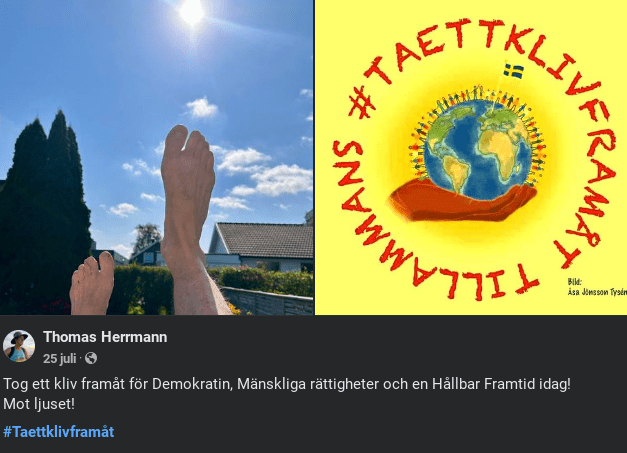Viewport: 627px width, 453px height.
Task: Click the lower foot in the photo
Action: click(92, 283)
